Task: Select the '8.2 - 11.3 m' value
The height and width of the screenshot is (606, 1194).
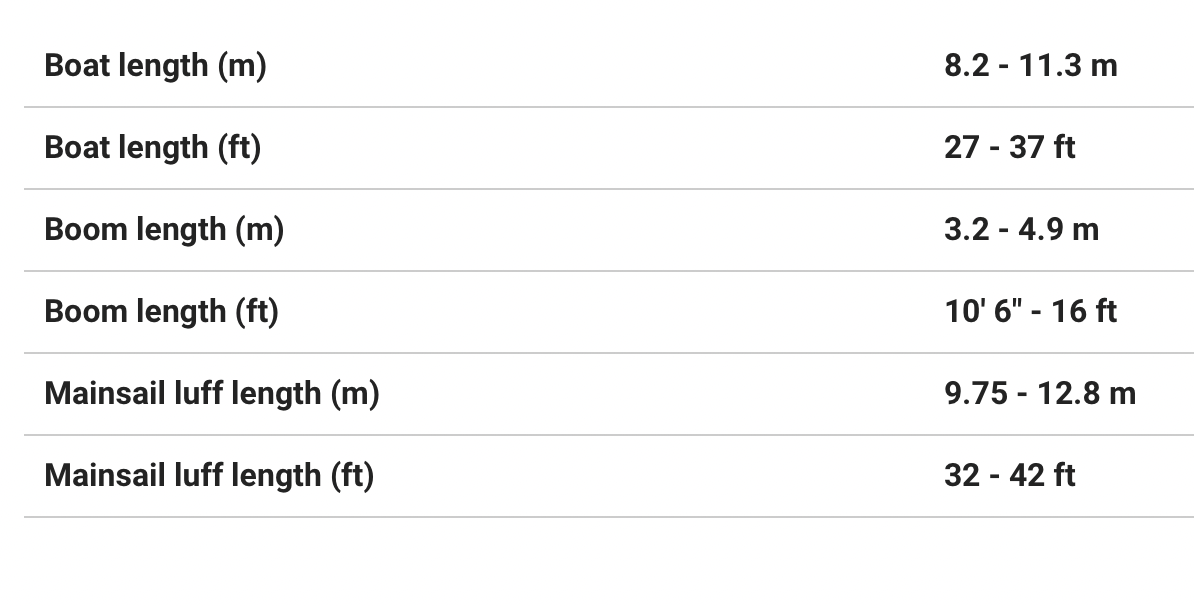Action: pos(1030,66)
